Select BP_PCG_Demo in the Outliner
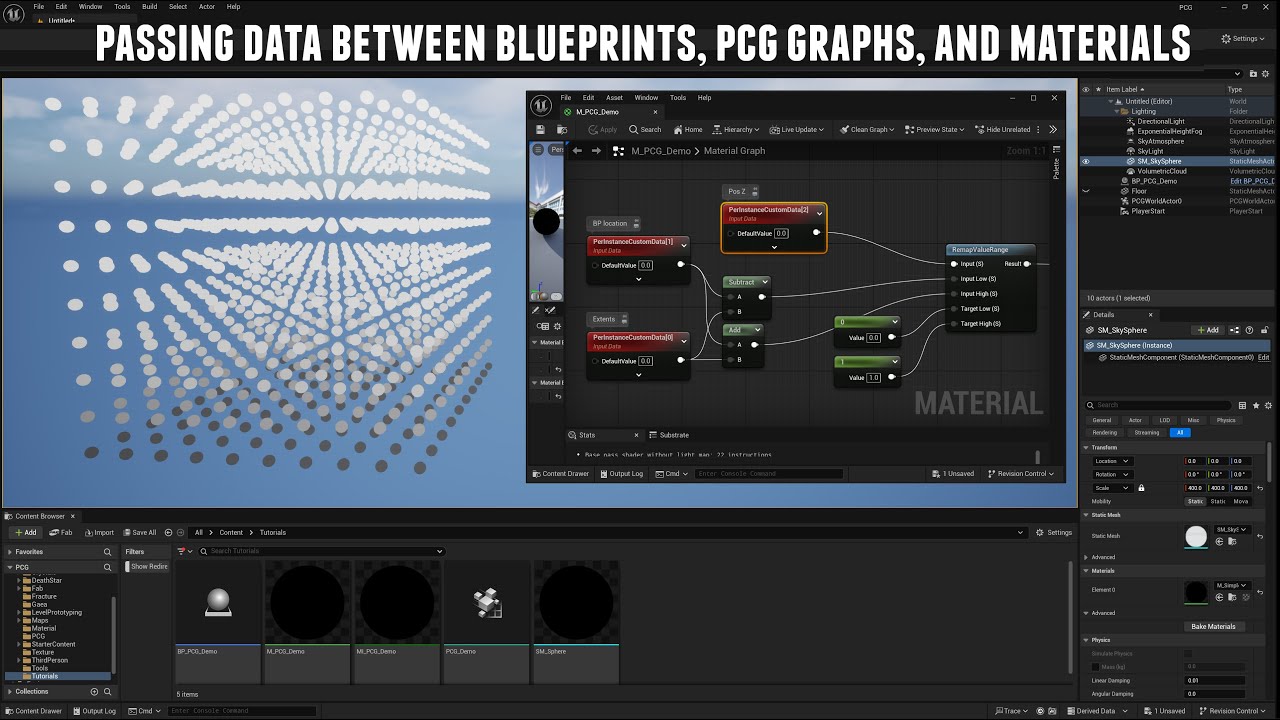This screenshot has width=1280, height=720. point(1154,181)
